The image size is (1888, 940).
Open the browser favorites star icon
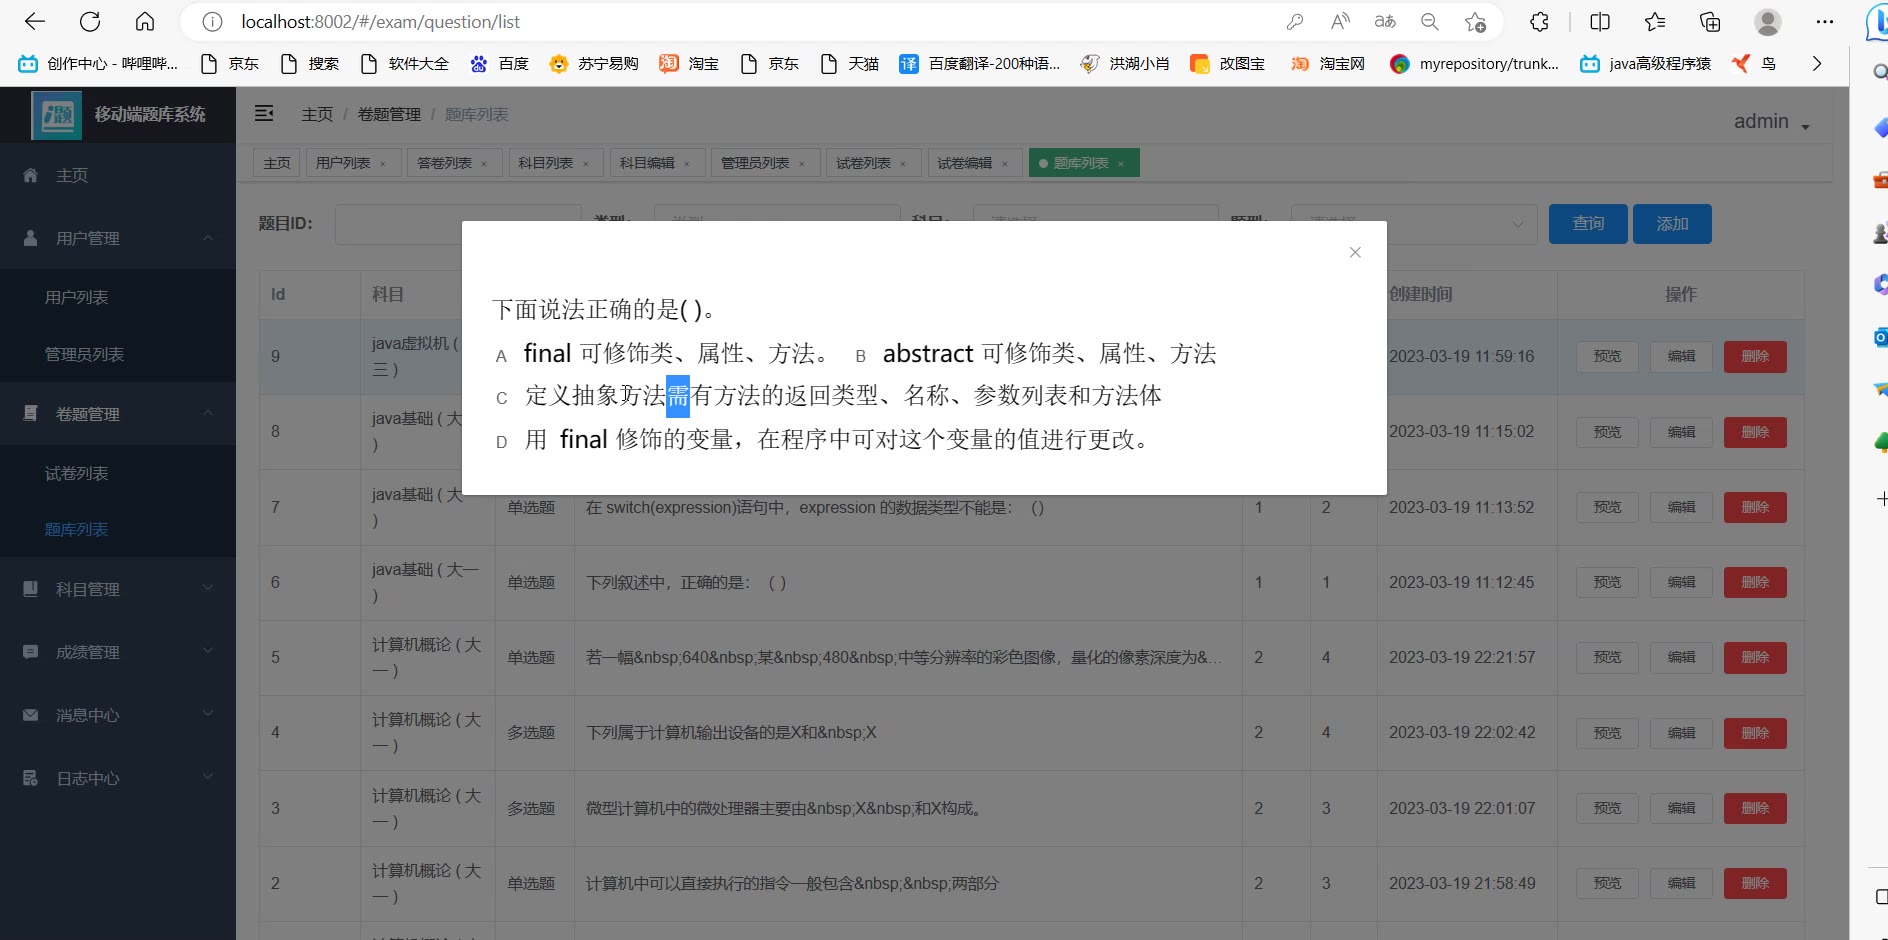pos(1655,22)
